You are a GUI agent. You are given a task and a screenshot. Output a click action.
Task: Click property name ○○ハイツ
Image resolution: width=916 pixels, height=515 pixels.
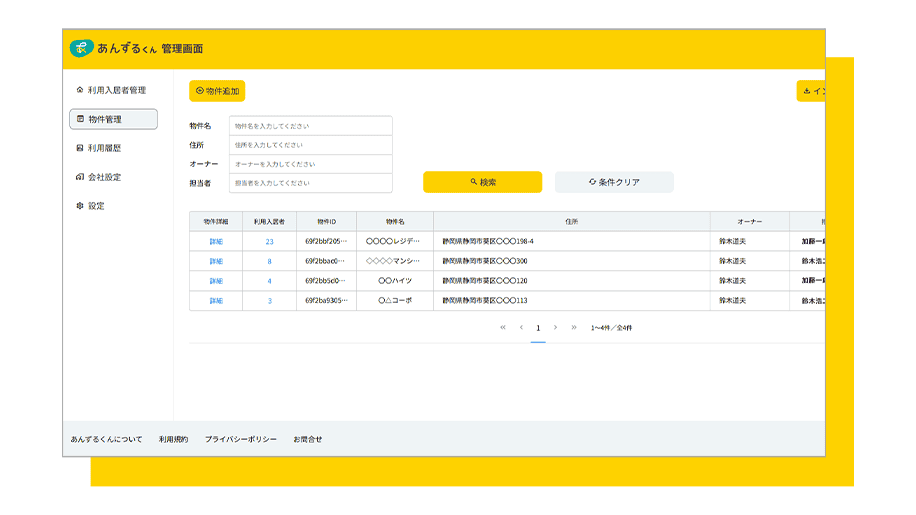coord(395,281)
